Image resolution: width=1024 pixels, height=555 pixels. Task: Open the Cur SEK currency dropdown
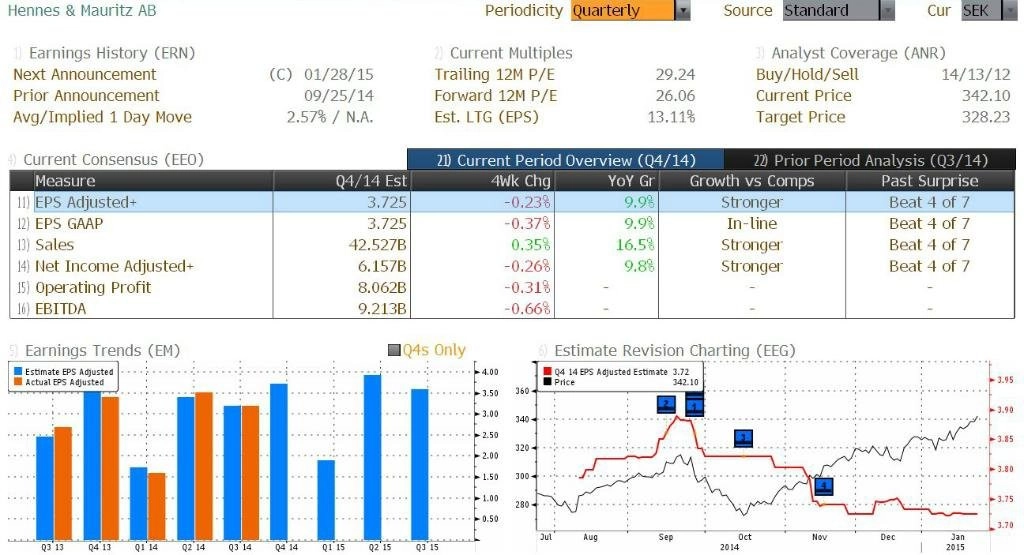[1009, 11]
